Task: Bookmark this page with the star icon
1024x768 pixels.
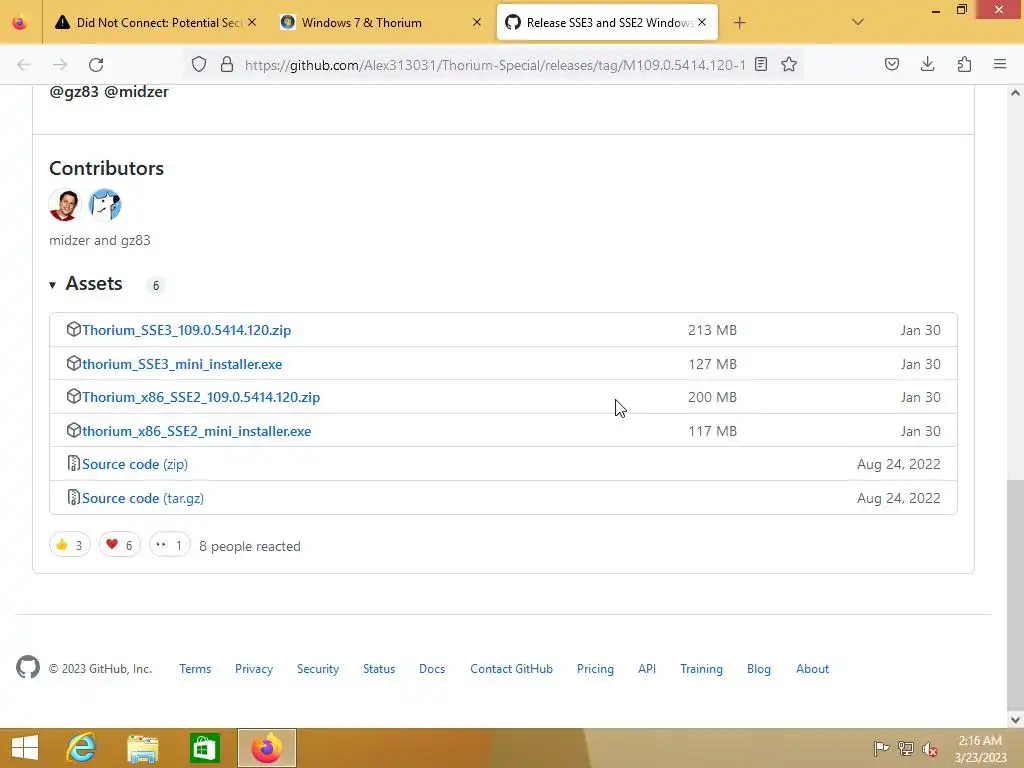Action: (x=789, y=64)
